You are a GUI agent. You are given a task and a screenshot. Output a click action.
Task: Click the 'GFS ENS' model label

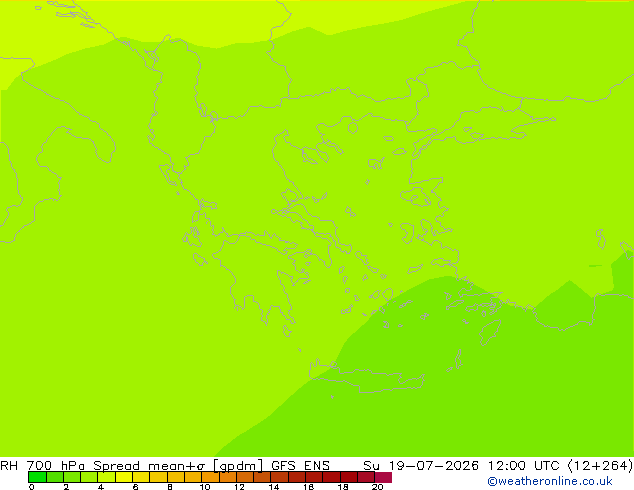300,466
